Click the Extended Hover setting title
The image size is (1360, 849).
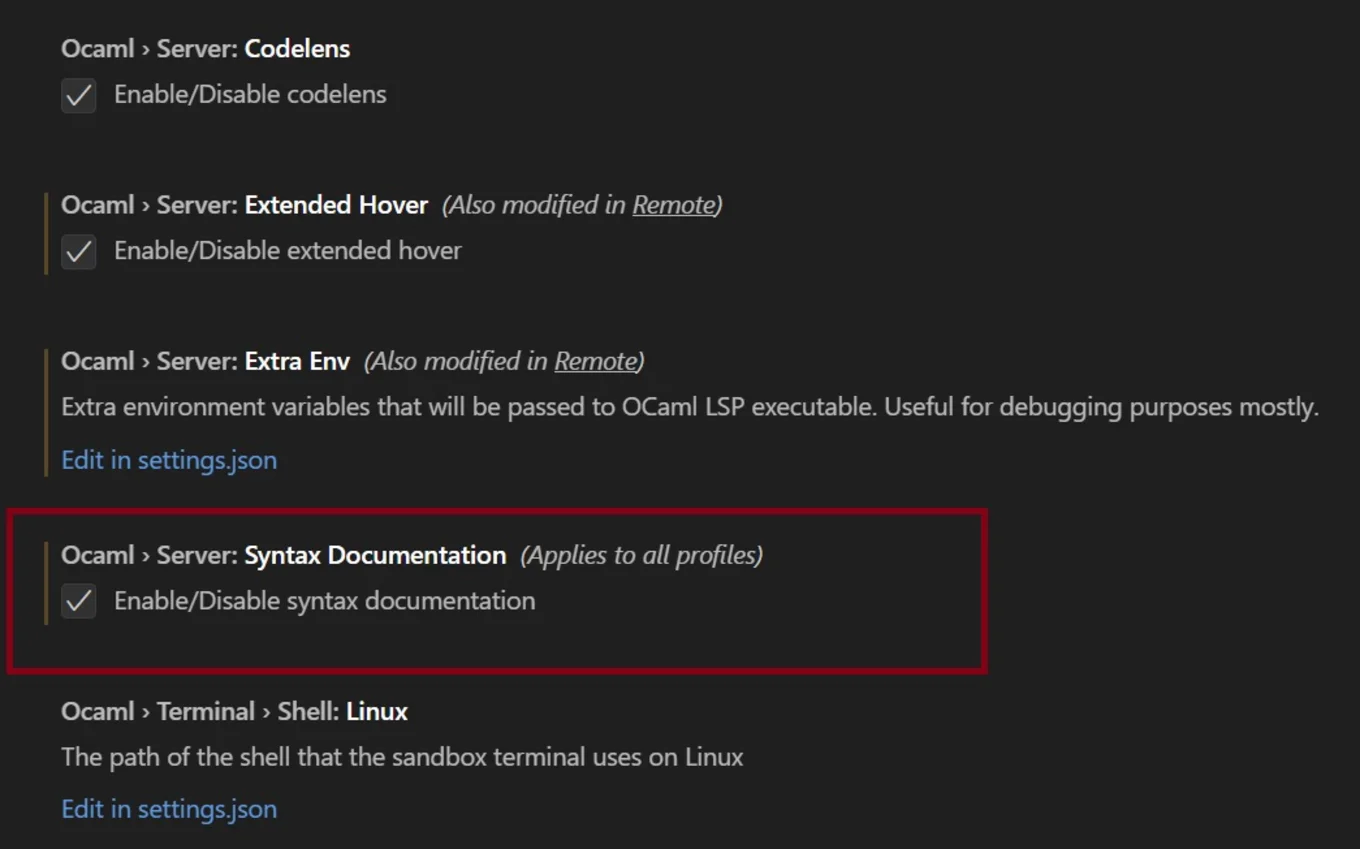point(245,204)
